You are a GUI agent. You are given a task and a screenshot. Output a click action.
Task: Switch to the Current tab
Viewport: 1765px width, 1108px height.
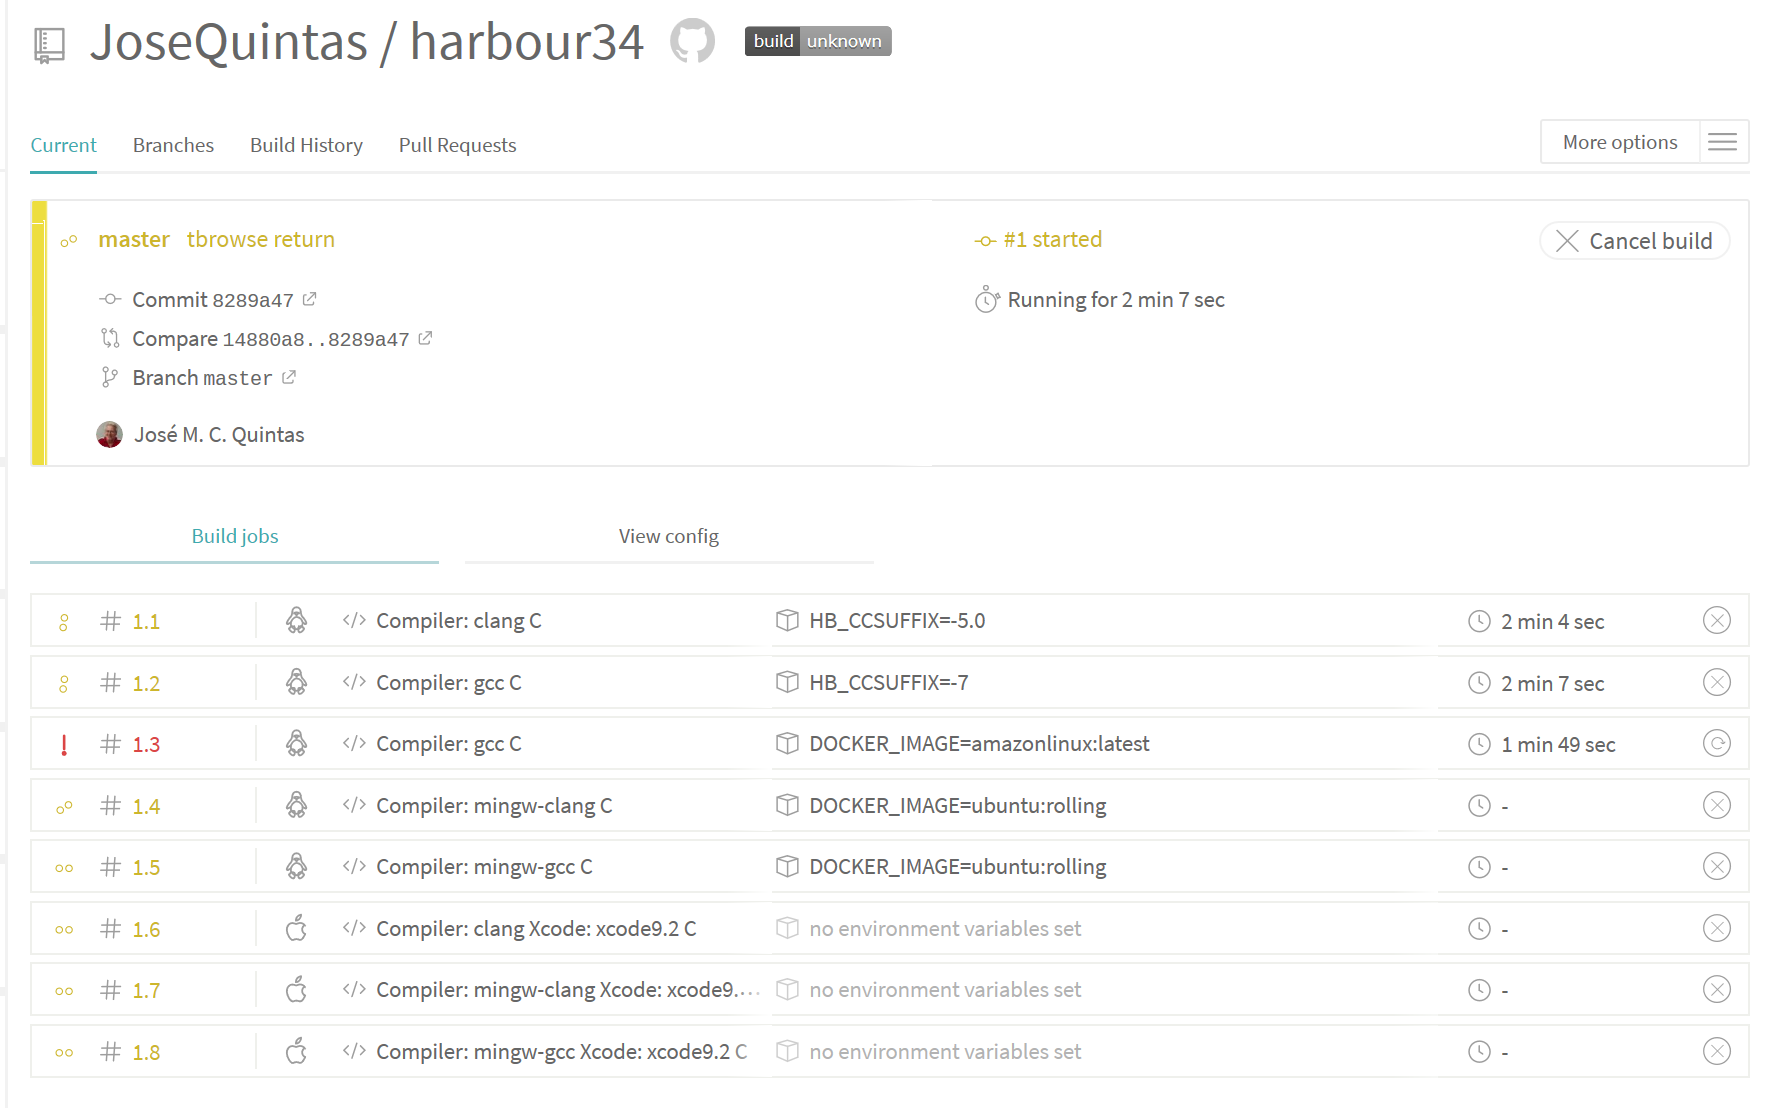point(63,145)
